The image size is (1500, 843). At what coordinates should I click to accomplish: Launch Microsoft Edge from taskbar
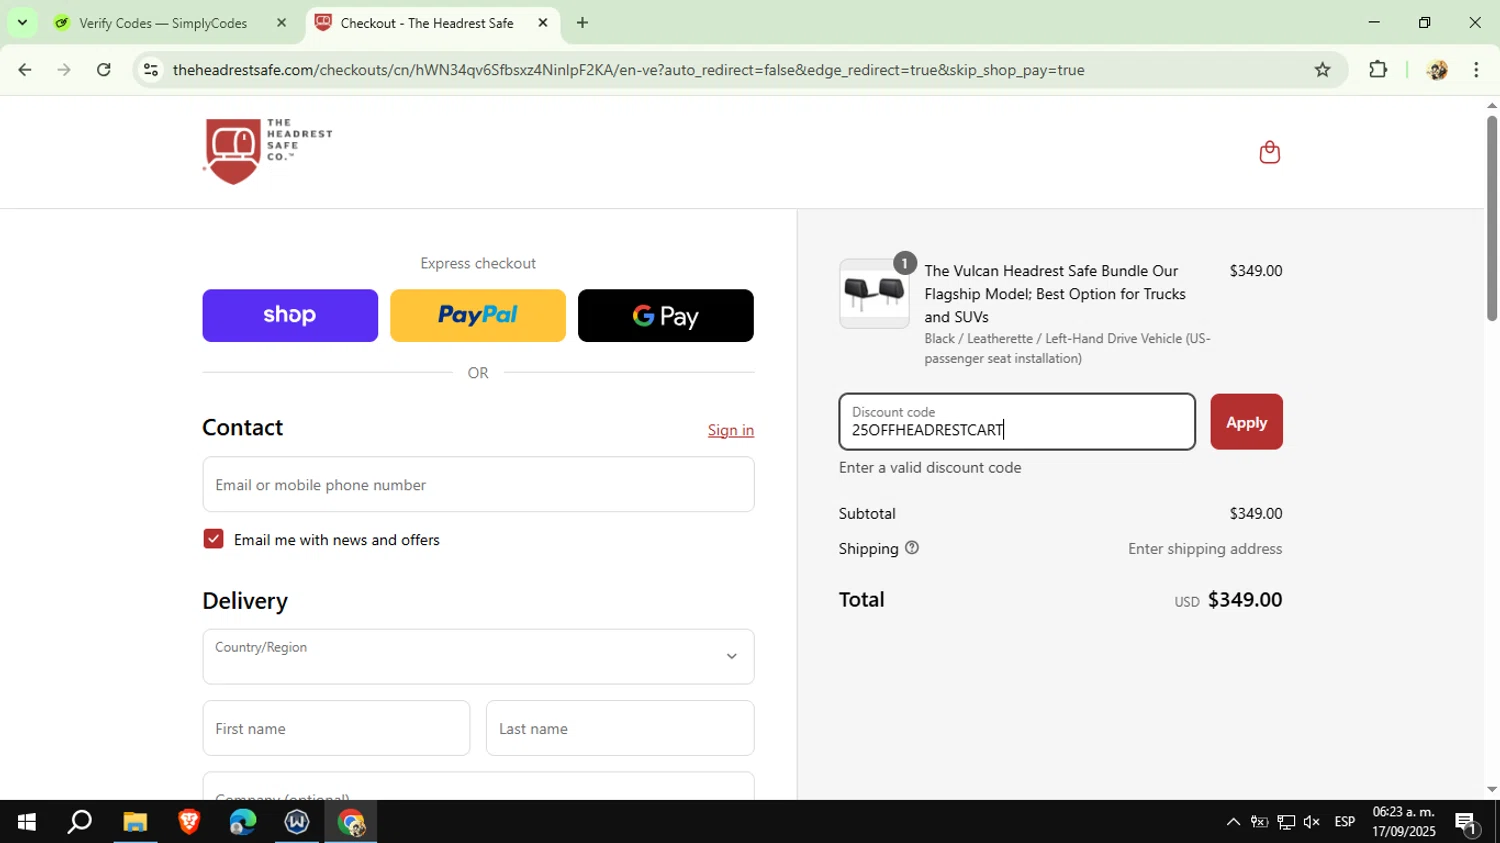tap(243, 822)
